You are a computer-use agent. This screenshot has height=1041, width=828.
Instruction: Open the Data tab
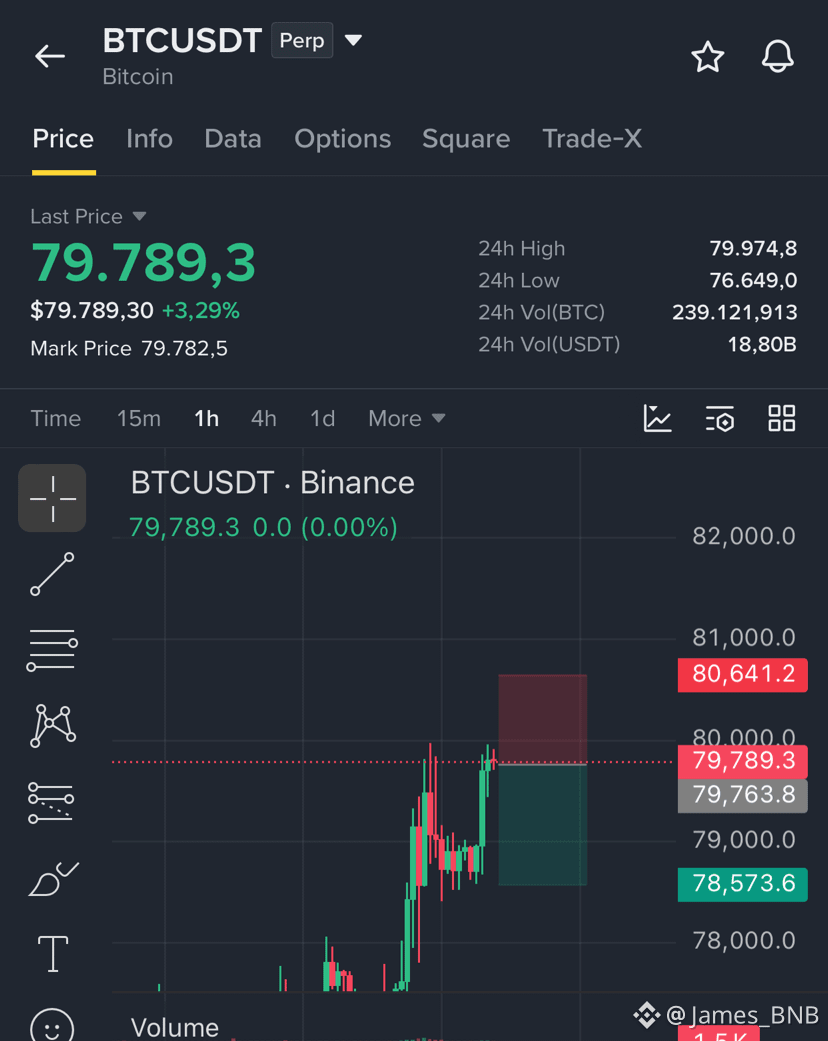(233, 139)
